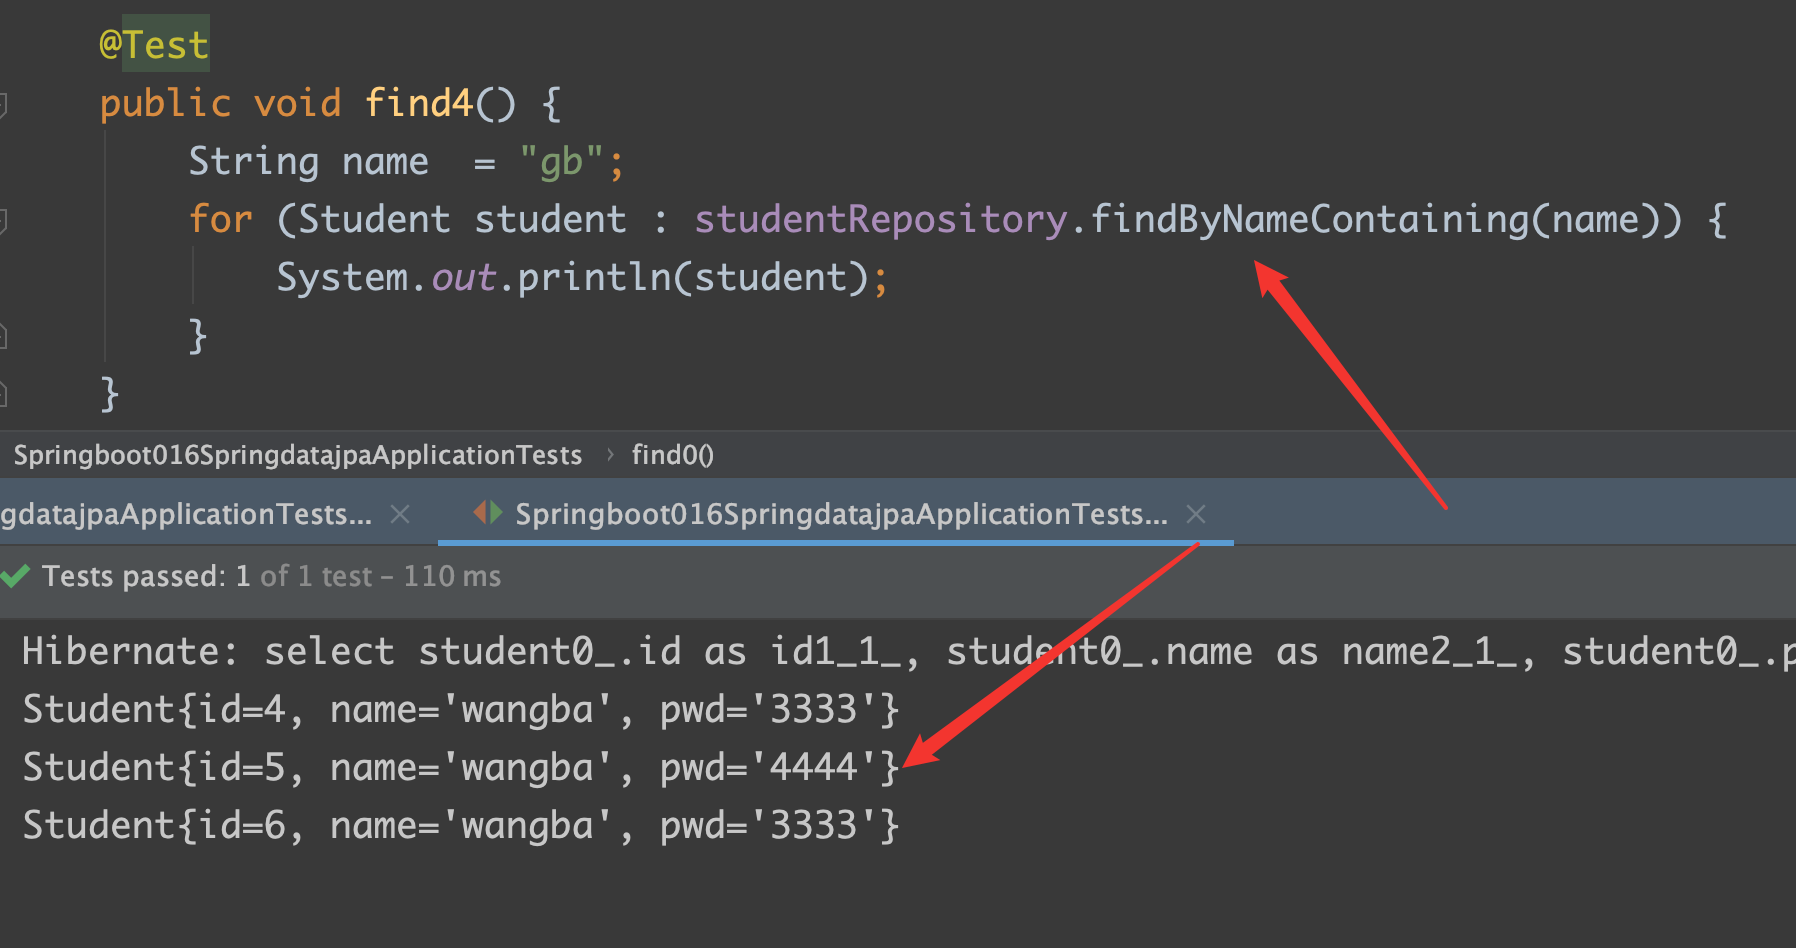Click fold marker at method closing brace
Image resolution: width=1796 pixels, height=948 pixels.
[3, 394]
